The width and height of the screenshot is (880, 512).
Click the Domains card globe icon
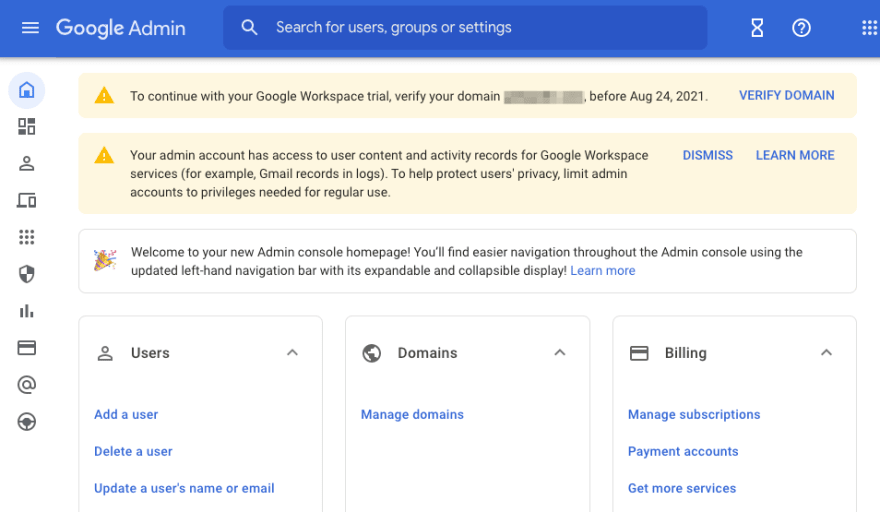pyautogui.click(x=372, y=353)
